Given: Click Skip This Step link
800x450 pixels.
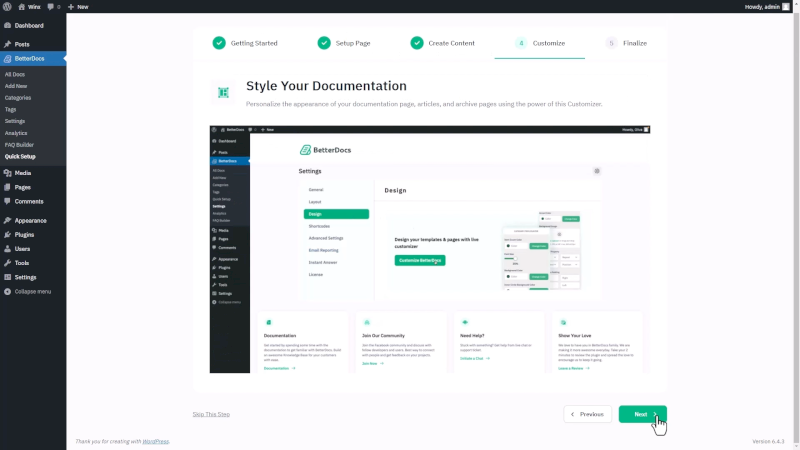Looking at the screenshot, I should click(x=211, y=414).
